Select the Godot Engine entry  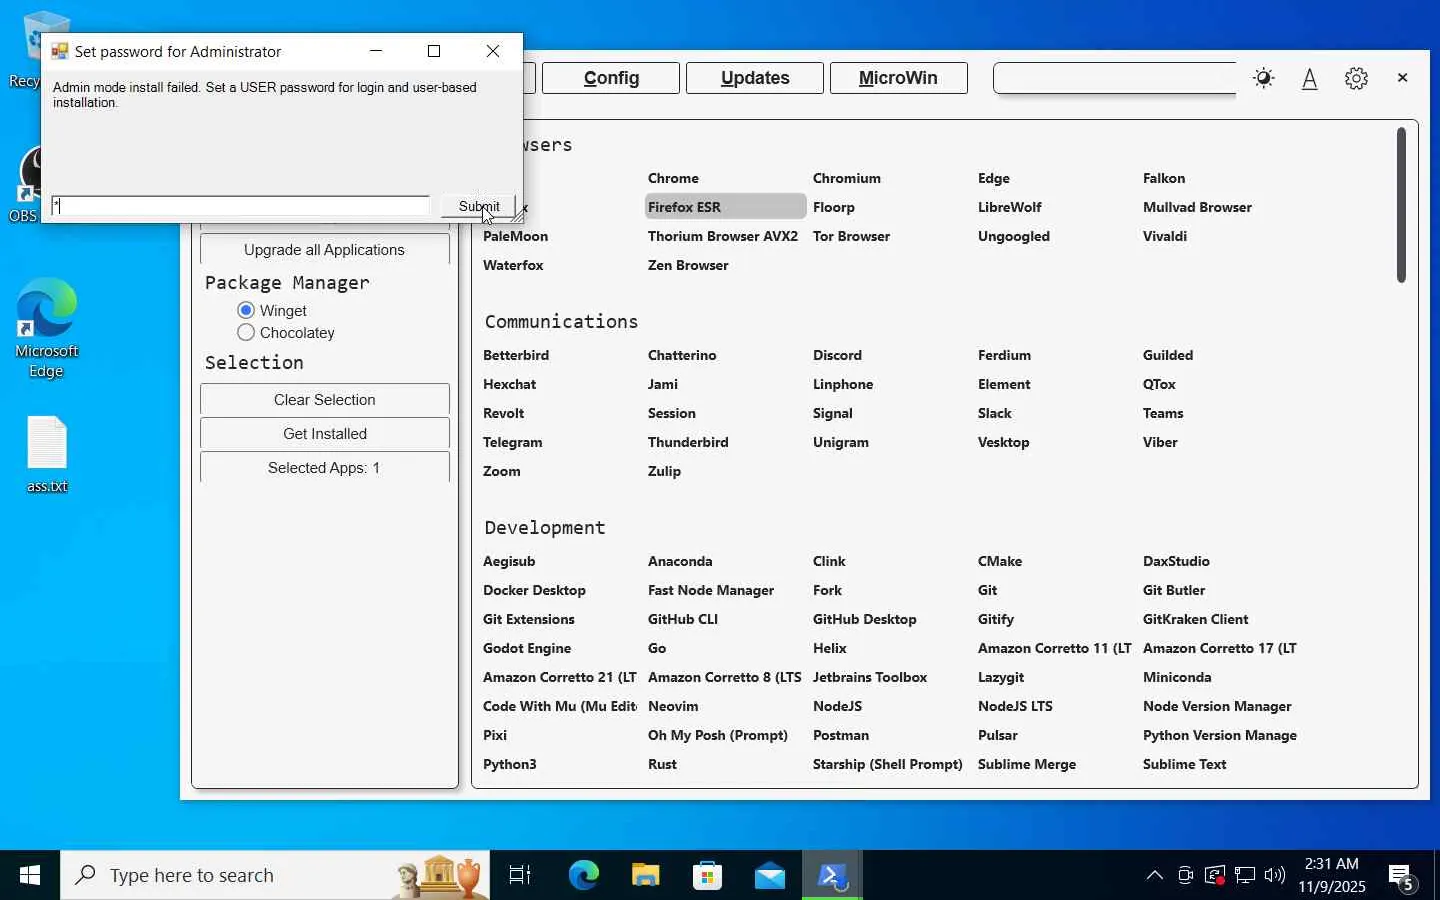click(x=527, y=648)
